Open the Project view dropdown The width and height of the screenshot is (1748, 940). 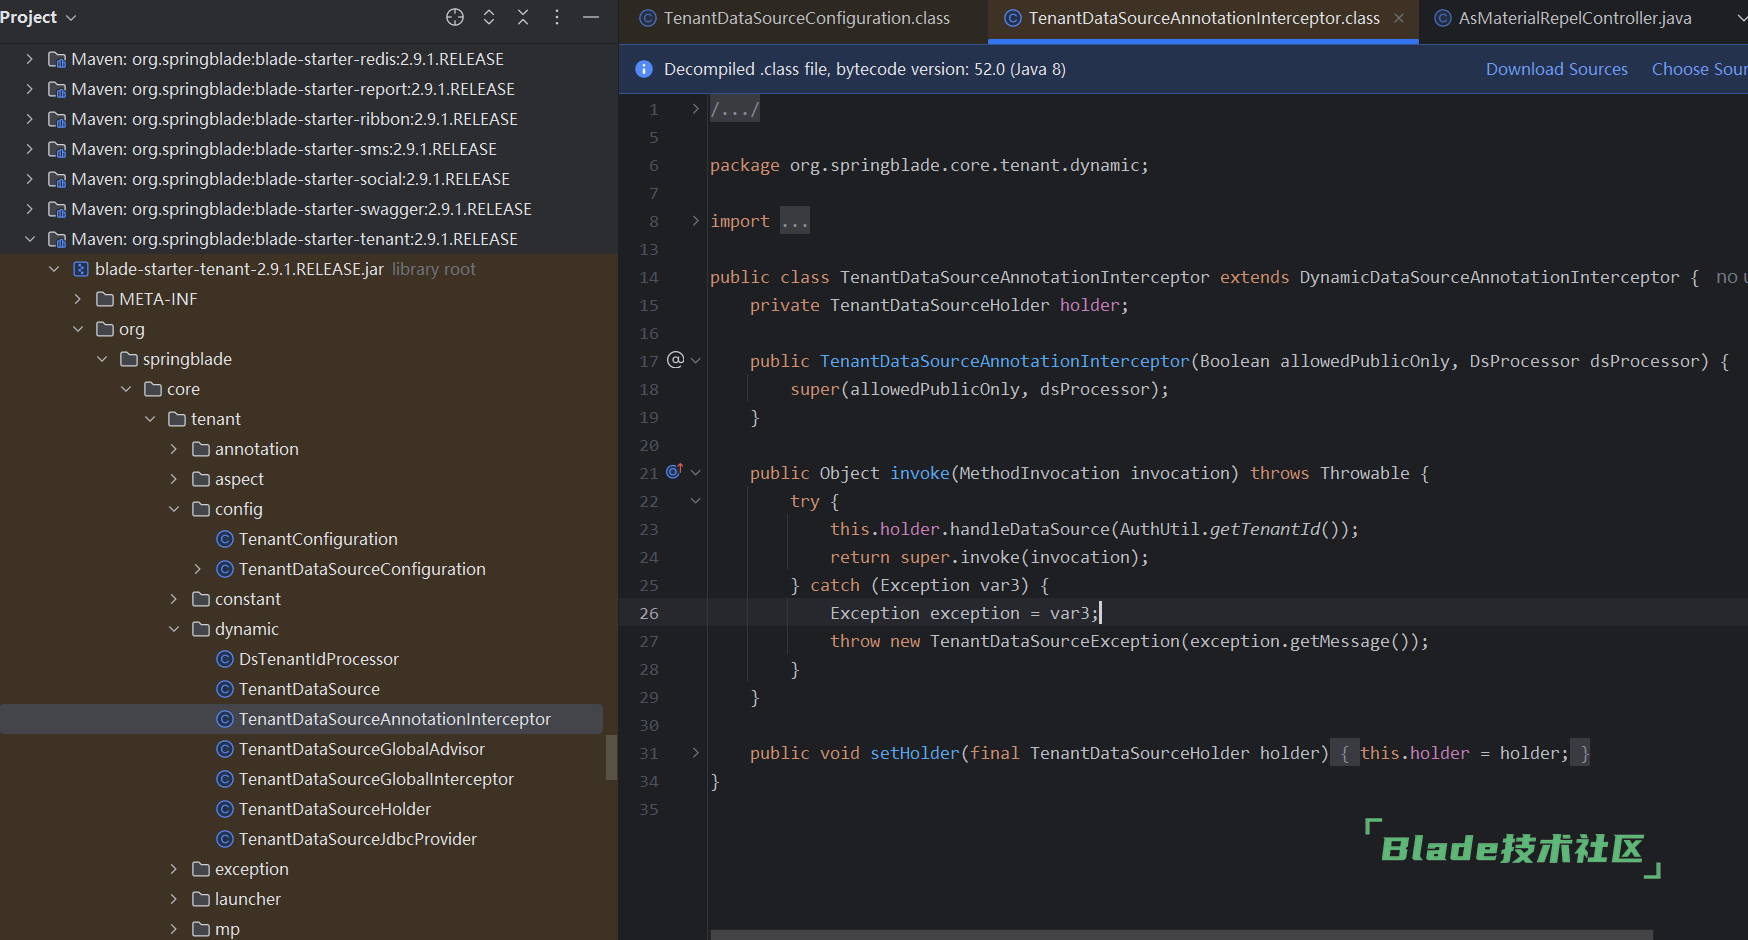(39, 17)
